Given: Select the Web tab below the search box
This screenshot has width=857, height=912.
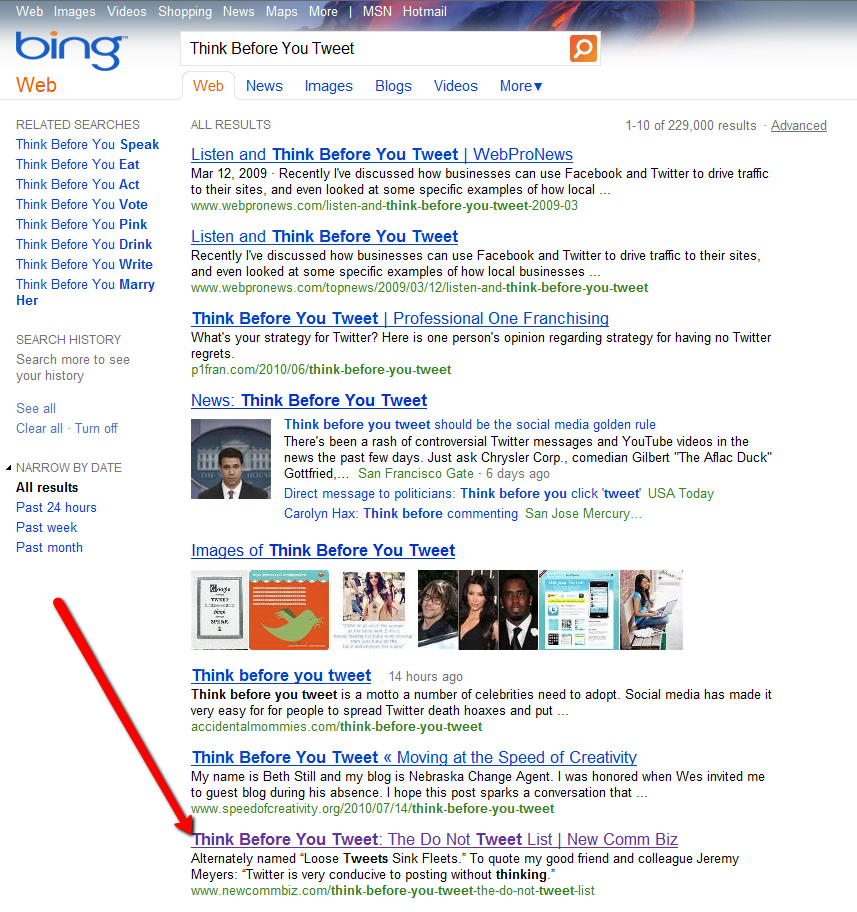Looking at the screenshot, I should pos(208,86).
